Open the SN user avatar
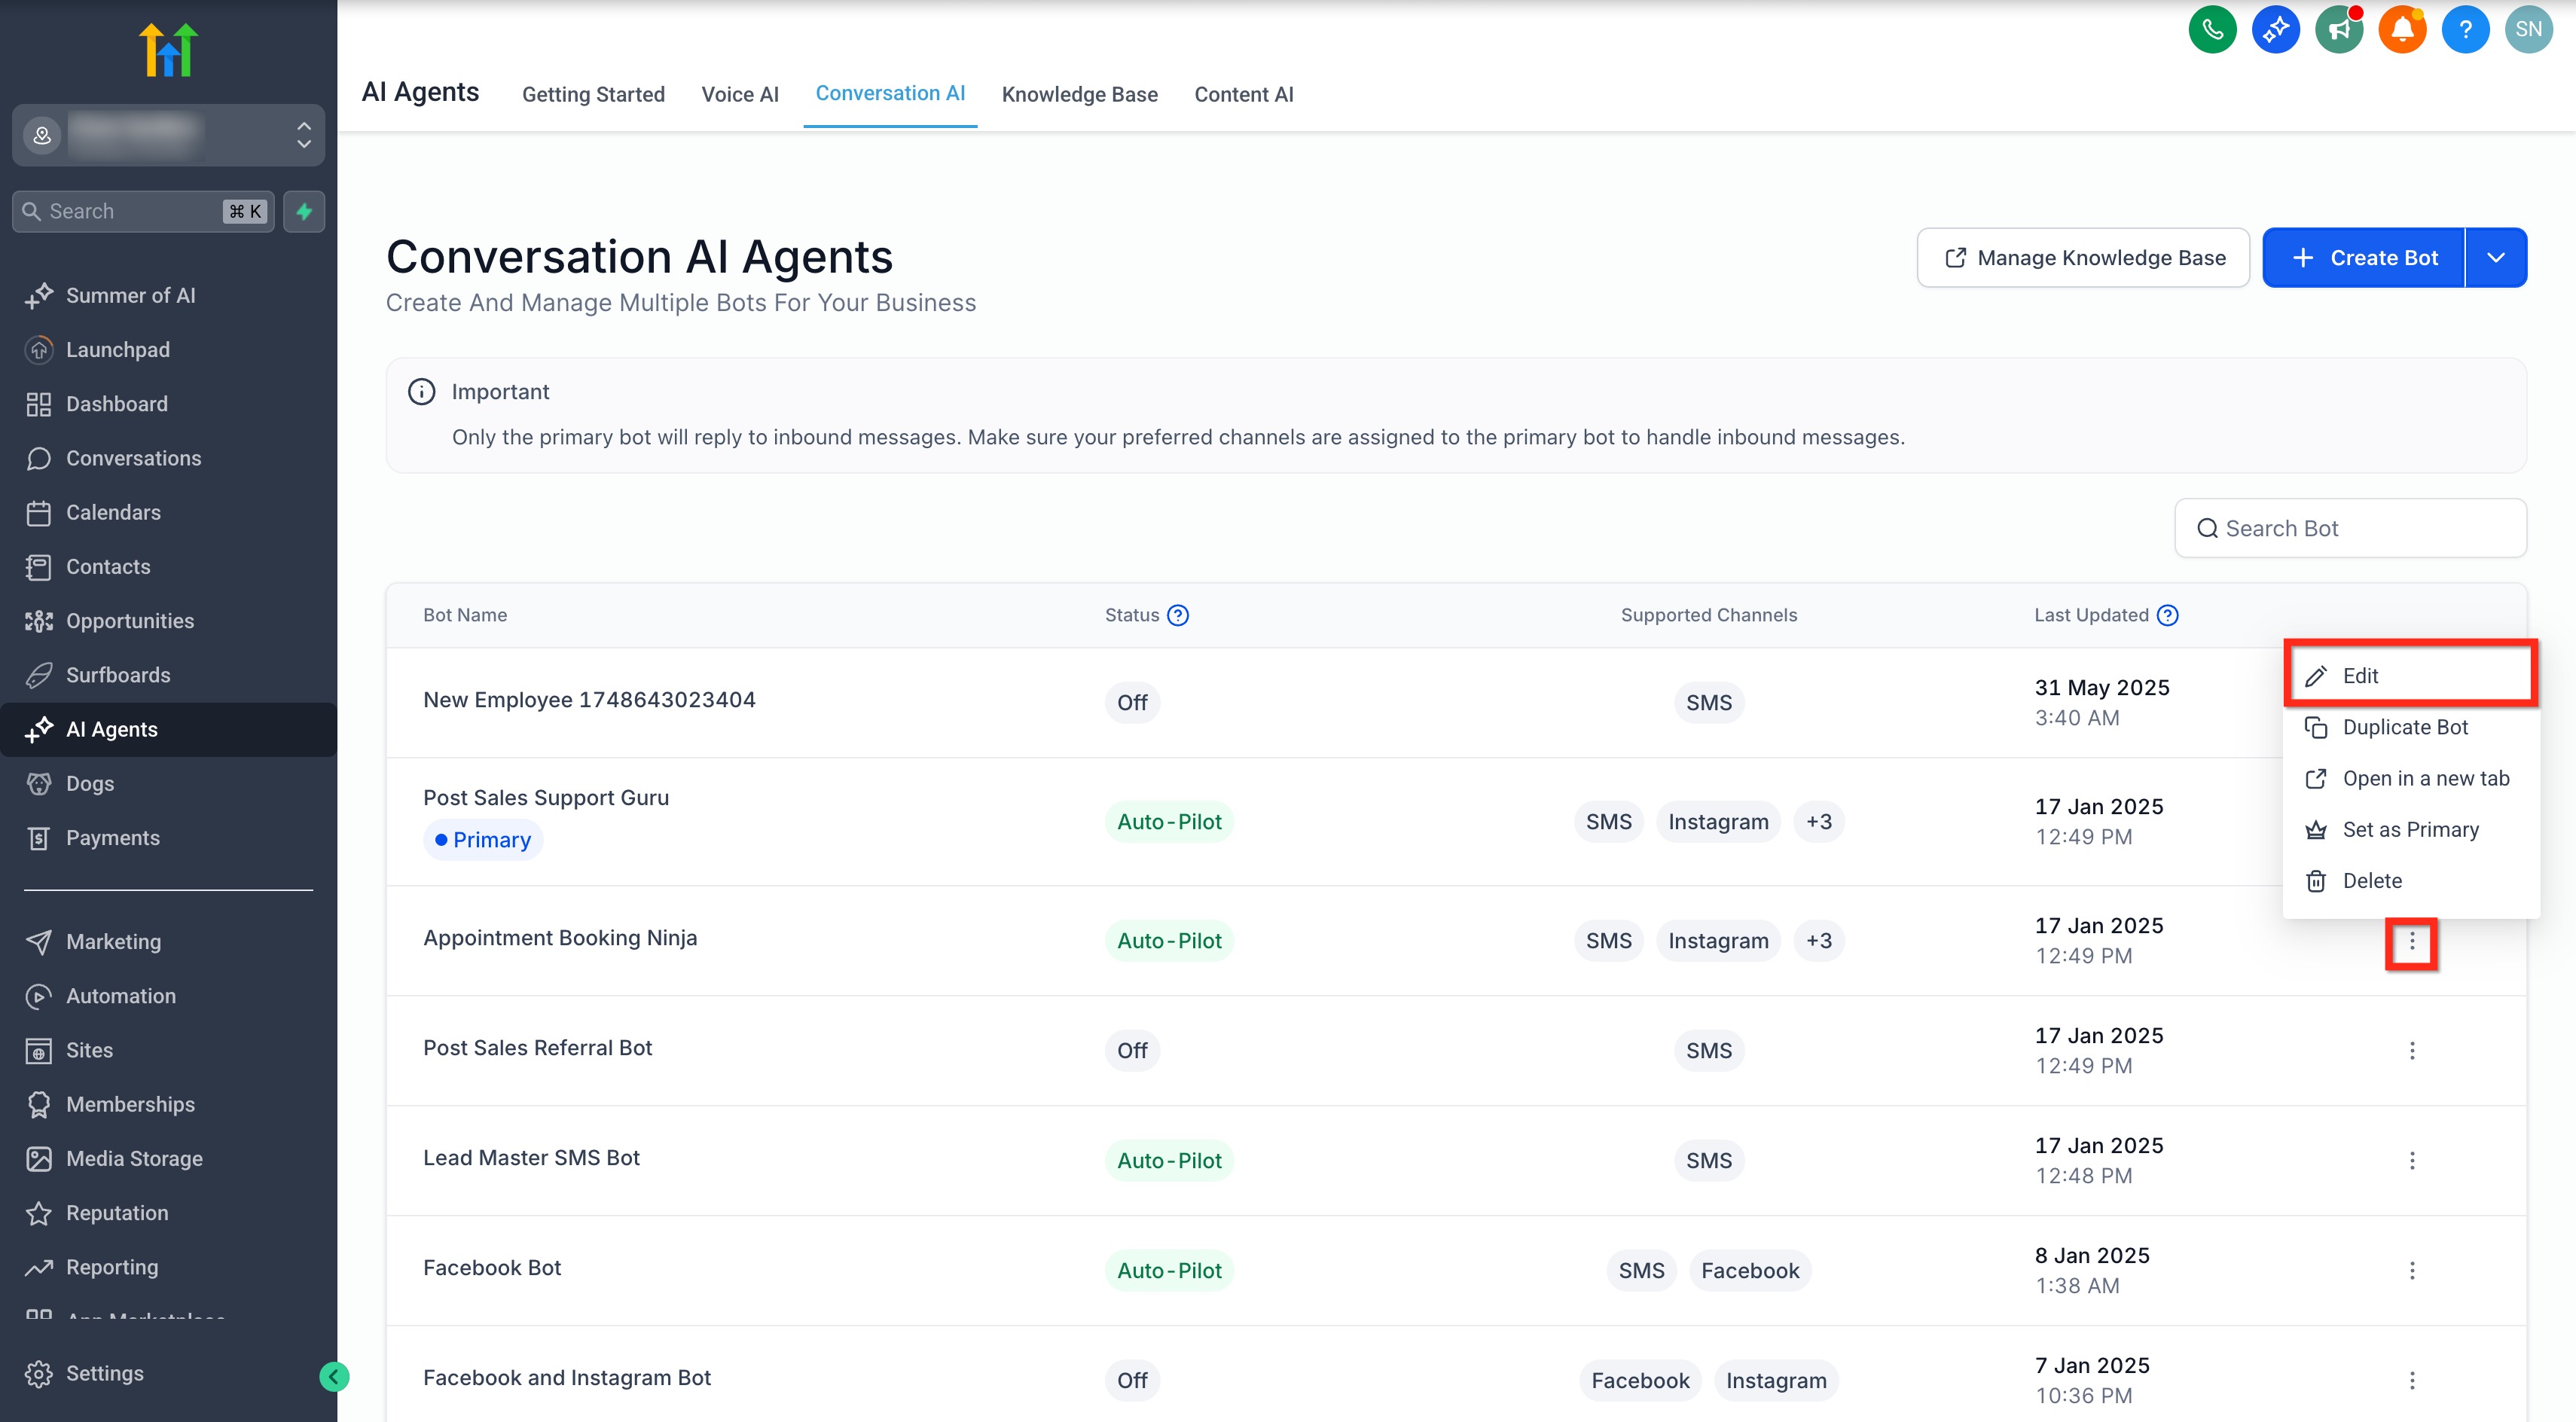The height and width of the screenshot is (1422, 2576). point(2528,30)
